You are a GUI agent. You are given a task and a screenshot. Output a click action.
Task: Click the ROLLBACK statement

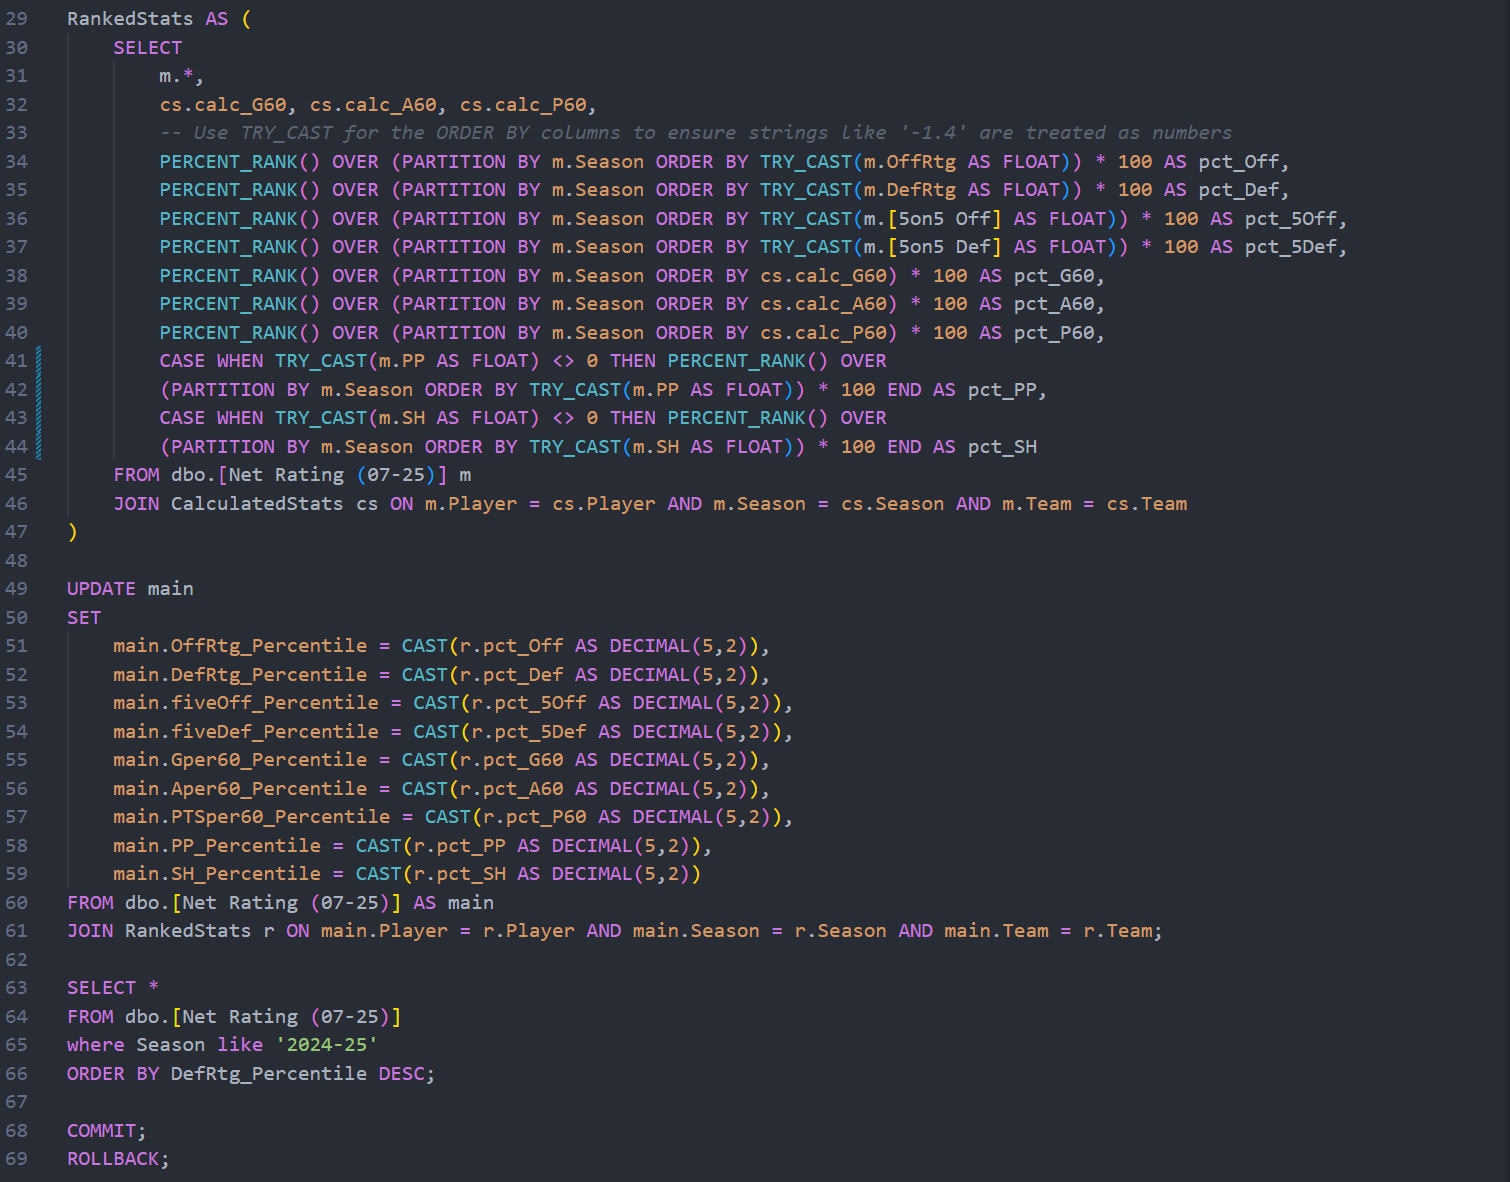coord(118,1159)
